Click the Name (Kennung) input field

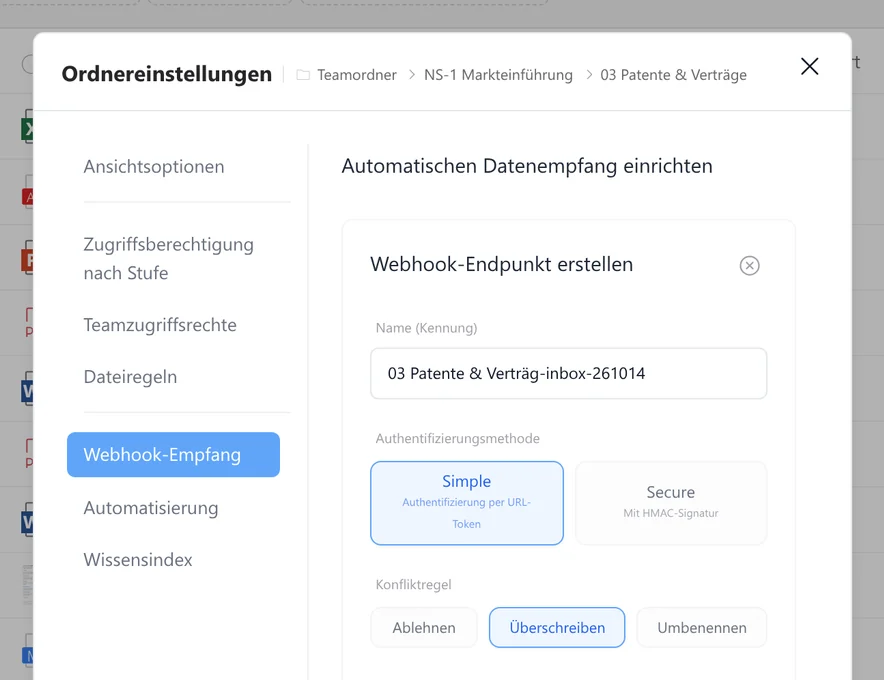click(x=568, y=373)
